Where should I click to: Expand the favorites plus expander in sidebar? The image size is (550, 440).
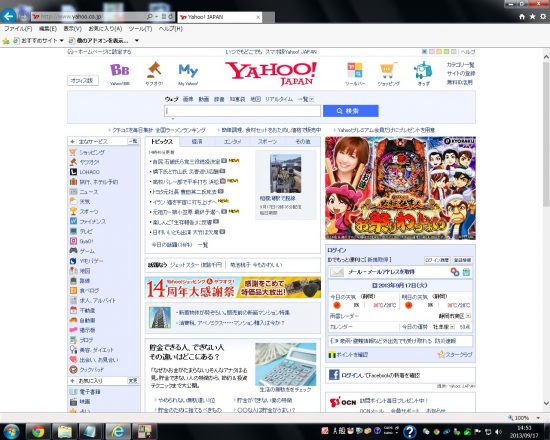72,381
